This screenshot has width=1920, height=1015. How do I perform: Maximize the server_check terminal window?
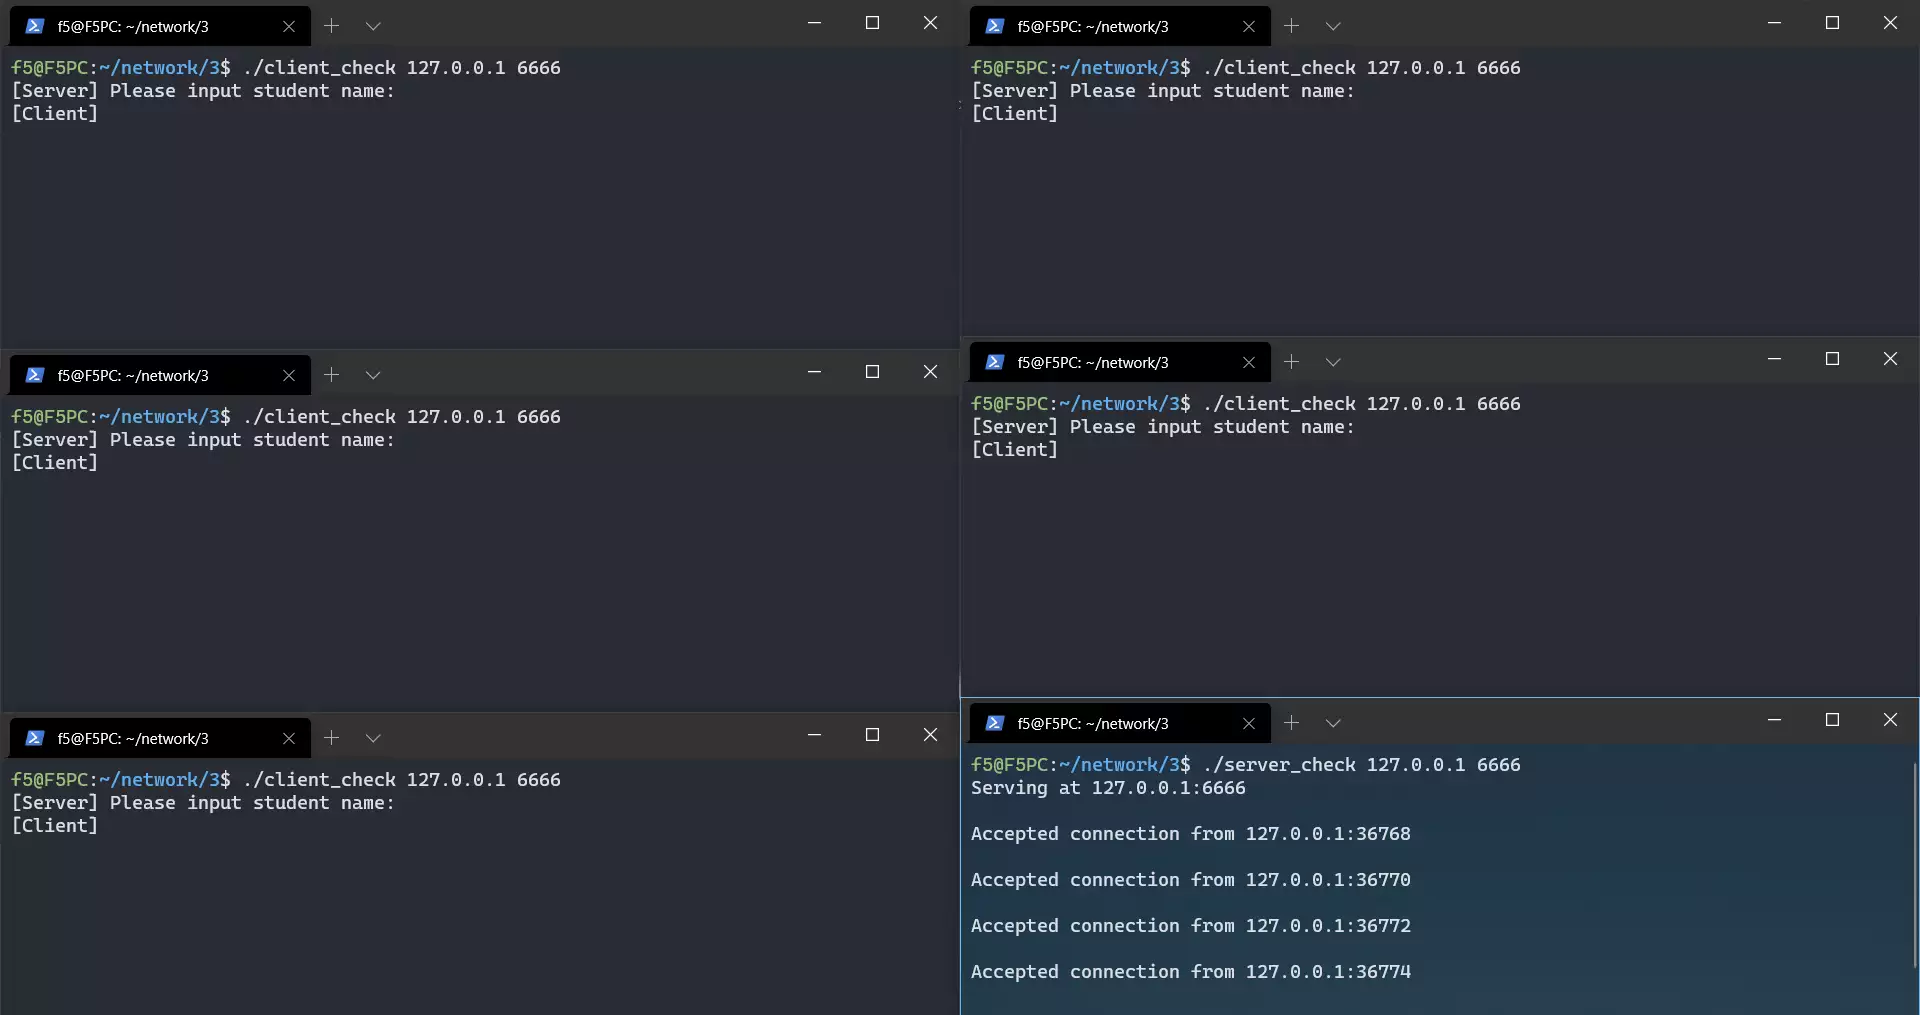coord(1832,720)
